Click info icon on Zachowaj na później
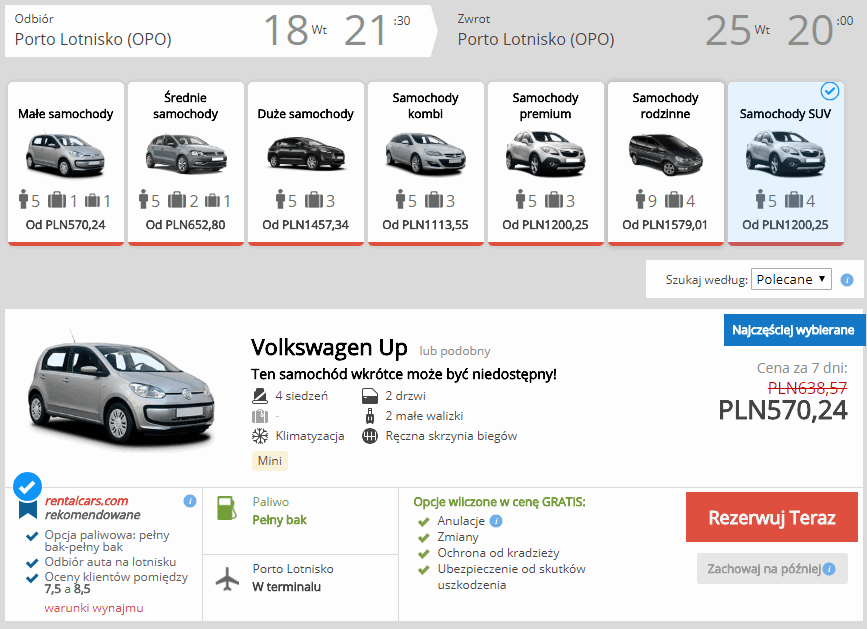867x629 pixels. [829, 569]
